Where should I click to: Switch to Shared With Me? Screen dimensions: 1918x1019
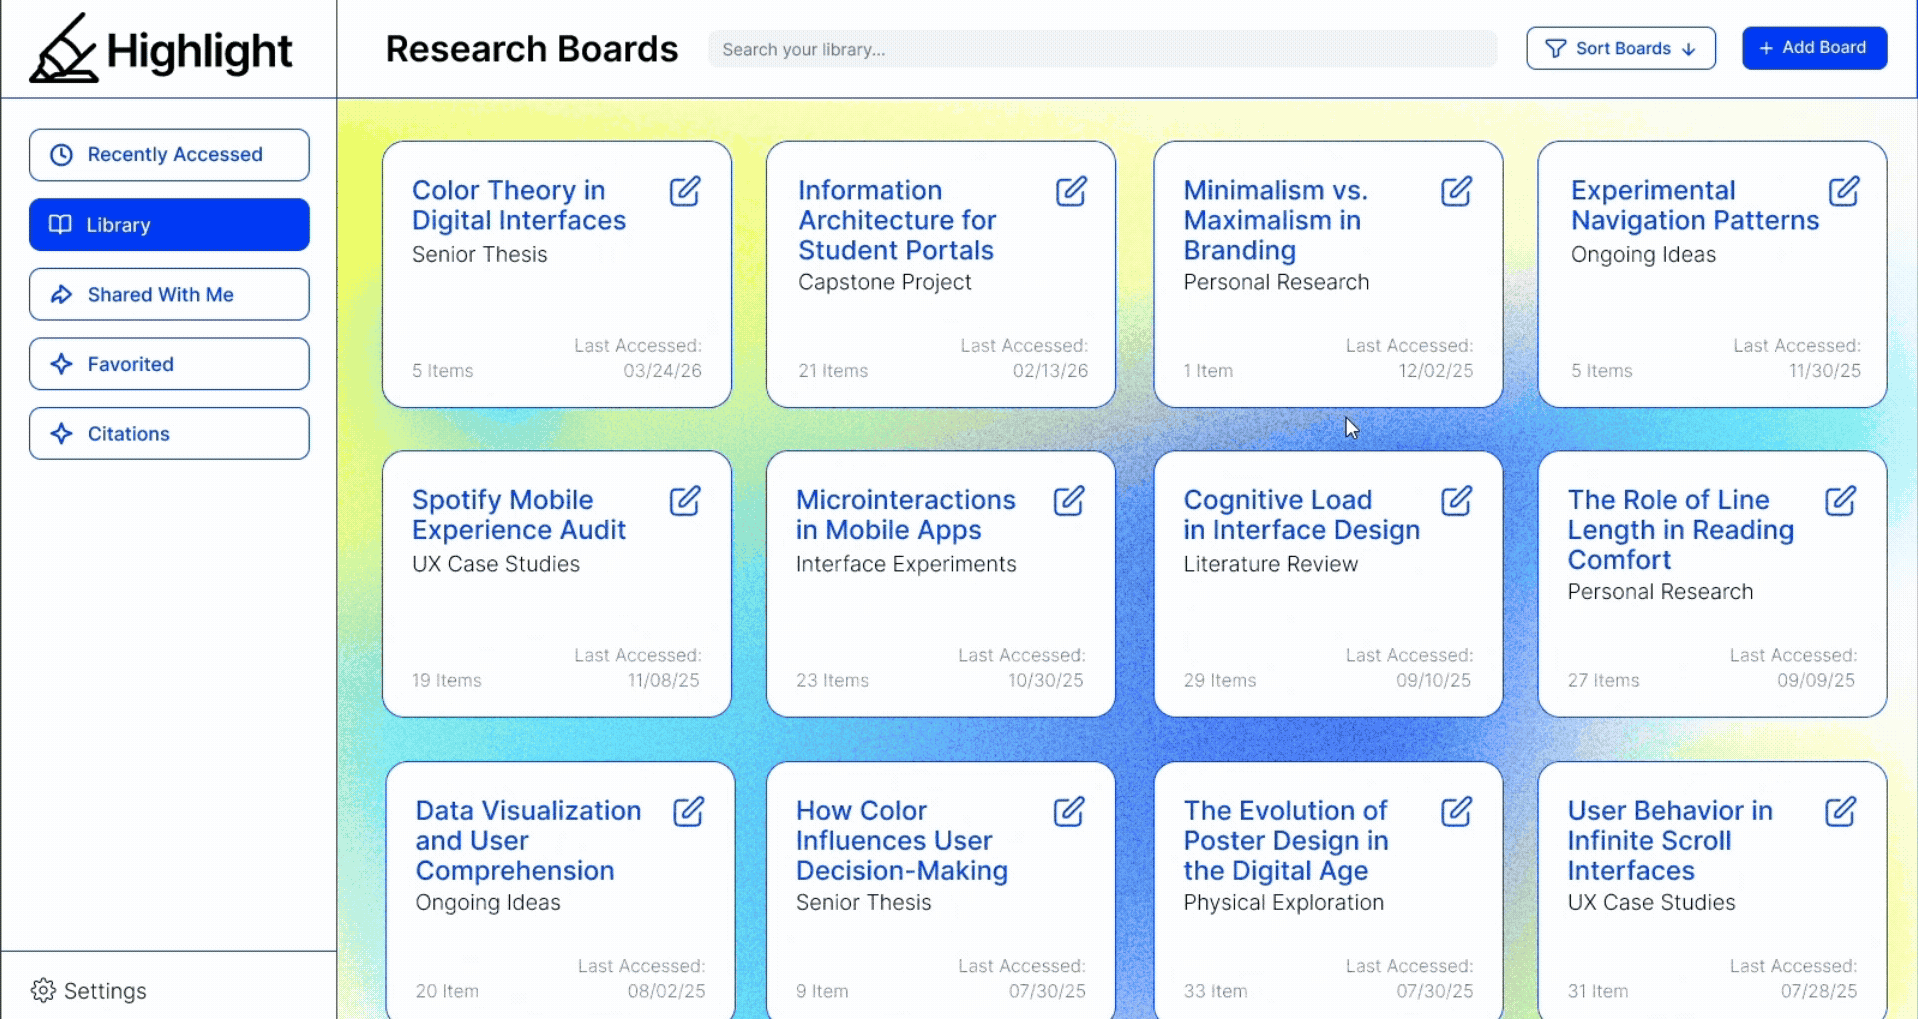pos(169,294)
